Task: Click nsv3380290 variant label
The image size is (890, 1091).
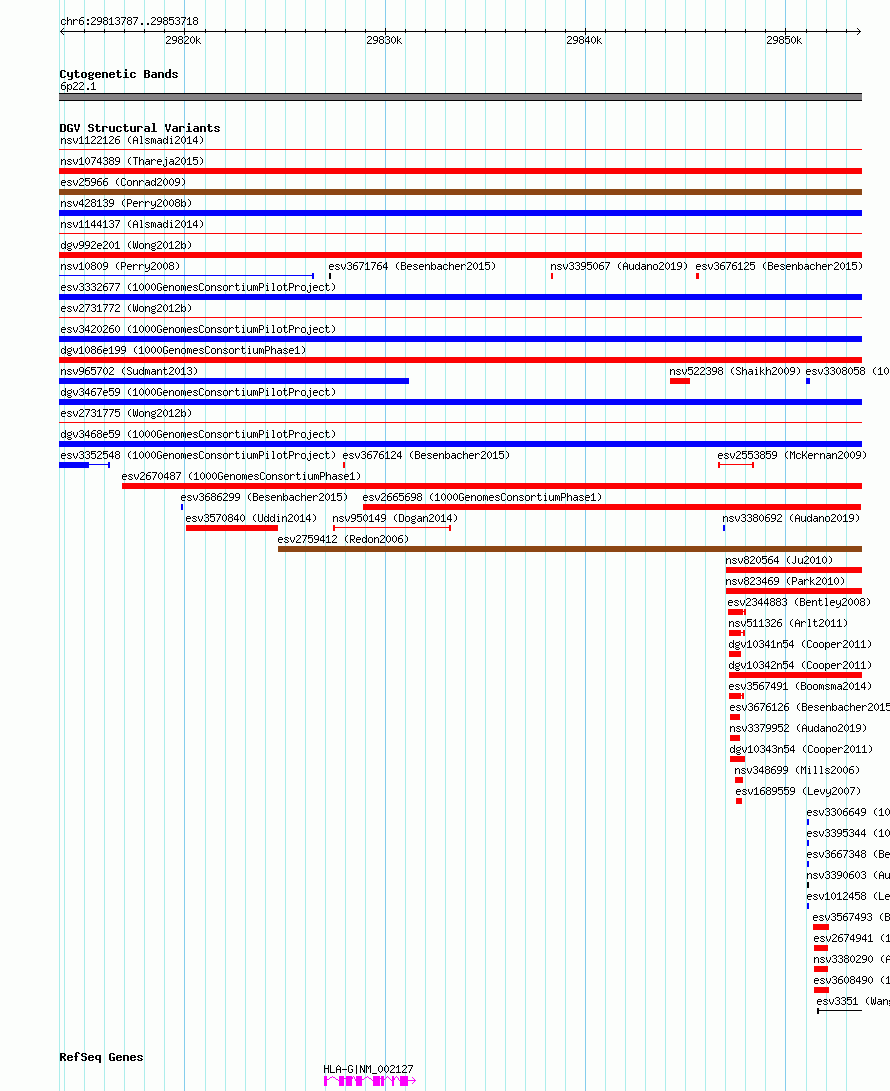Action: [851, 959]
